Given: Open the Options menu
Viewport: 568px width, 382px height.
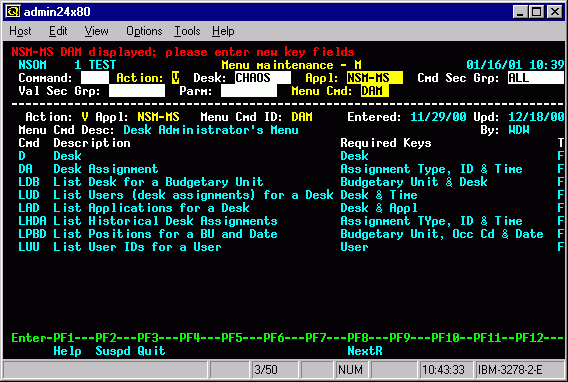Looking at the screenshot, I should (144, 31).
